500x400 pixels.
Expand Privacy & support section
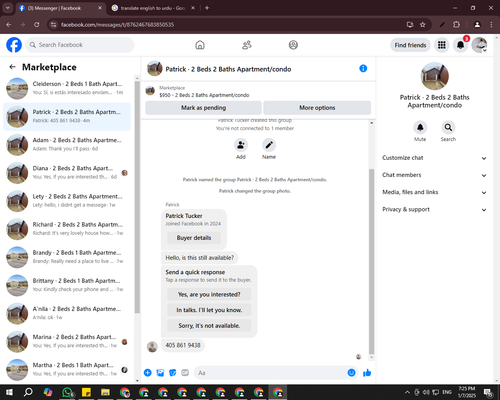tap(434, 210)
